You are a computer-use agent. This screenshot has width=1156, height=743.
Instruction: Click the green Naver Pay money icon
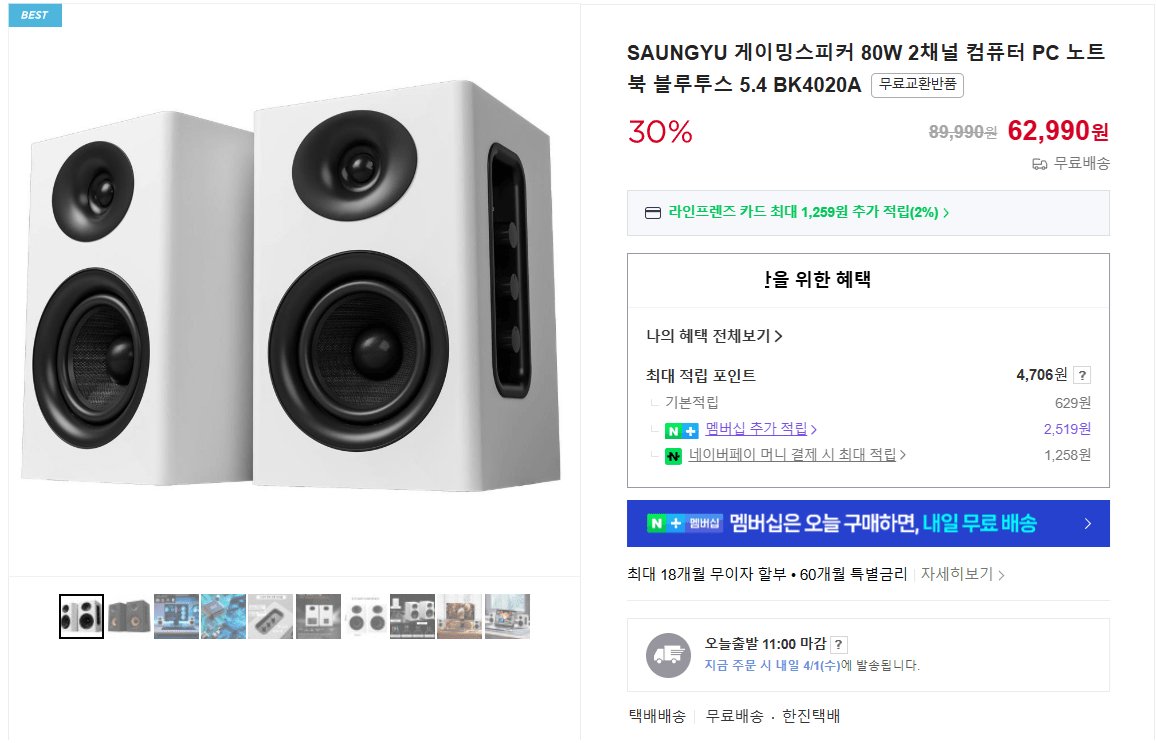[x=674, y=456]
